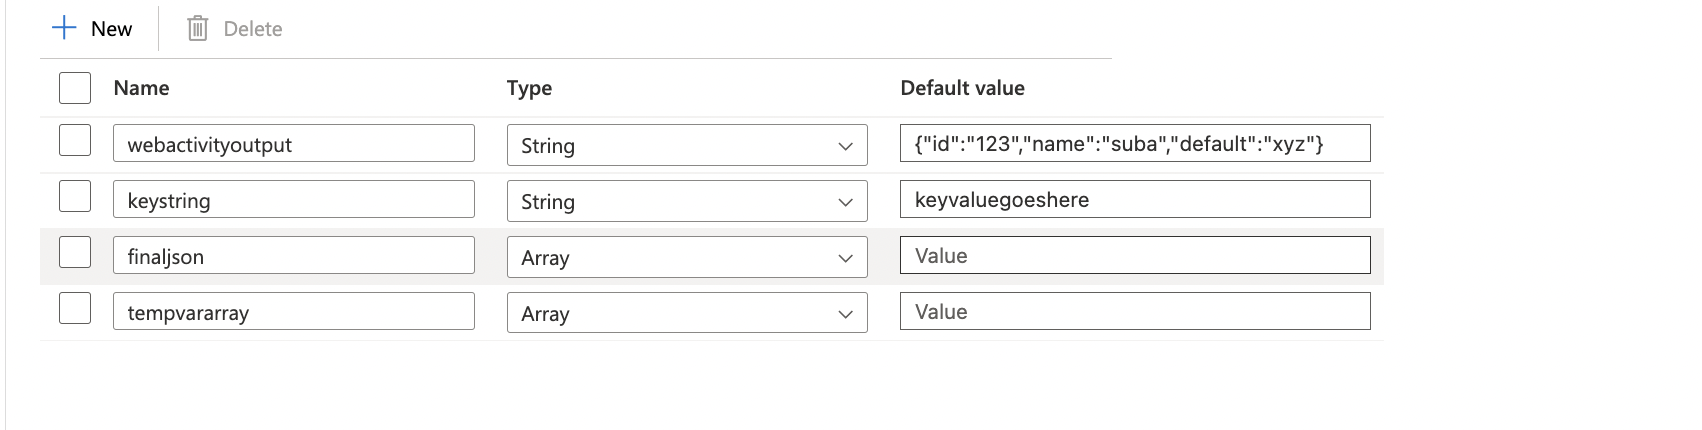Open Type dropdown for webactivityoutput
Screen dimensions: 1702x430
tap(686, 145)
